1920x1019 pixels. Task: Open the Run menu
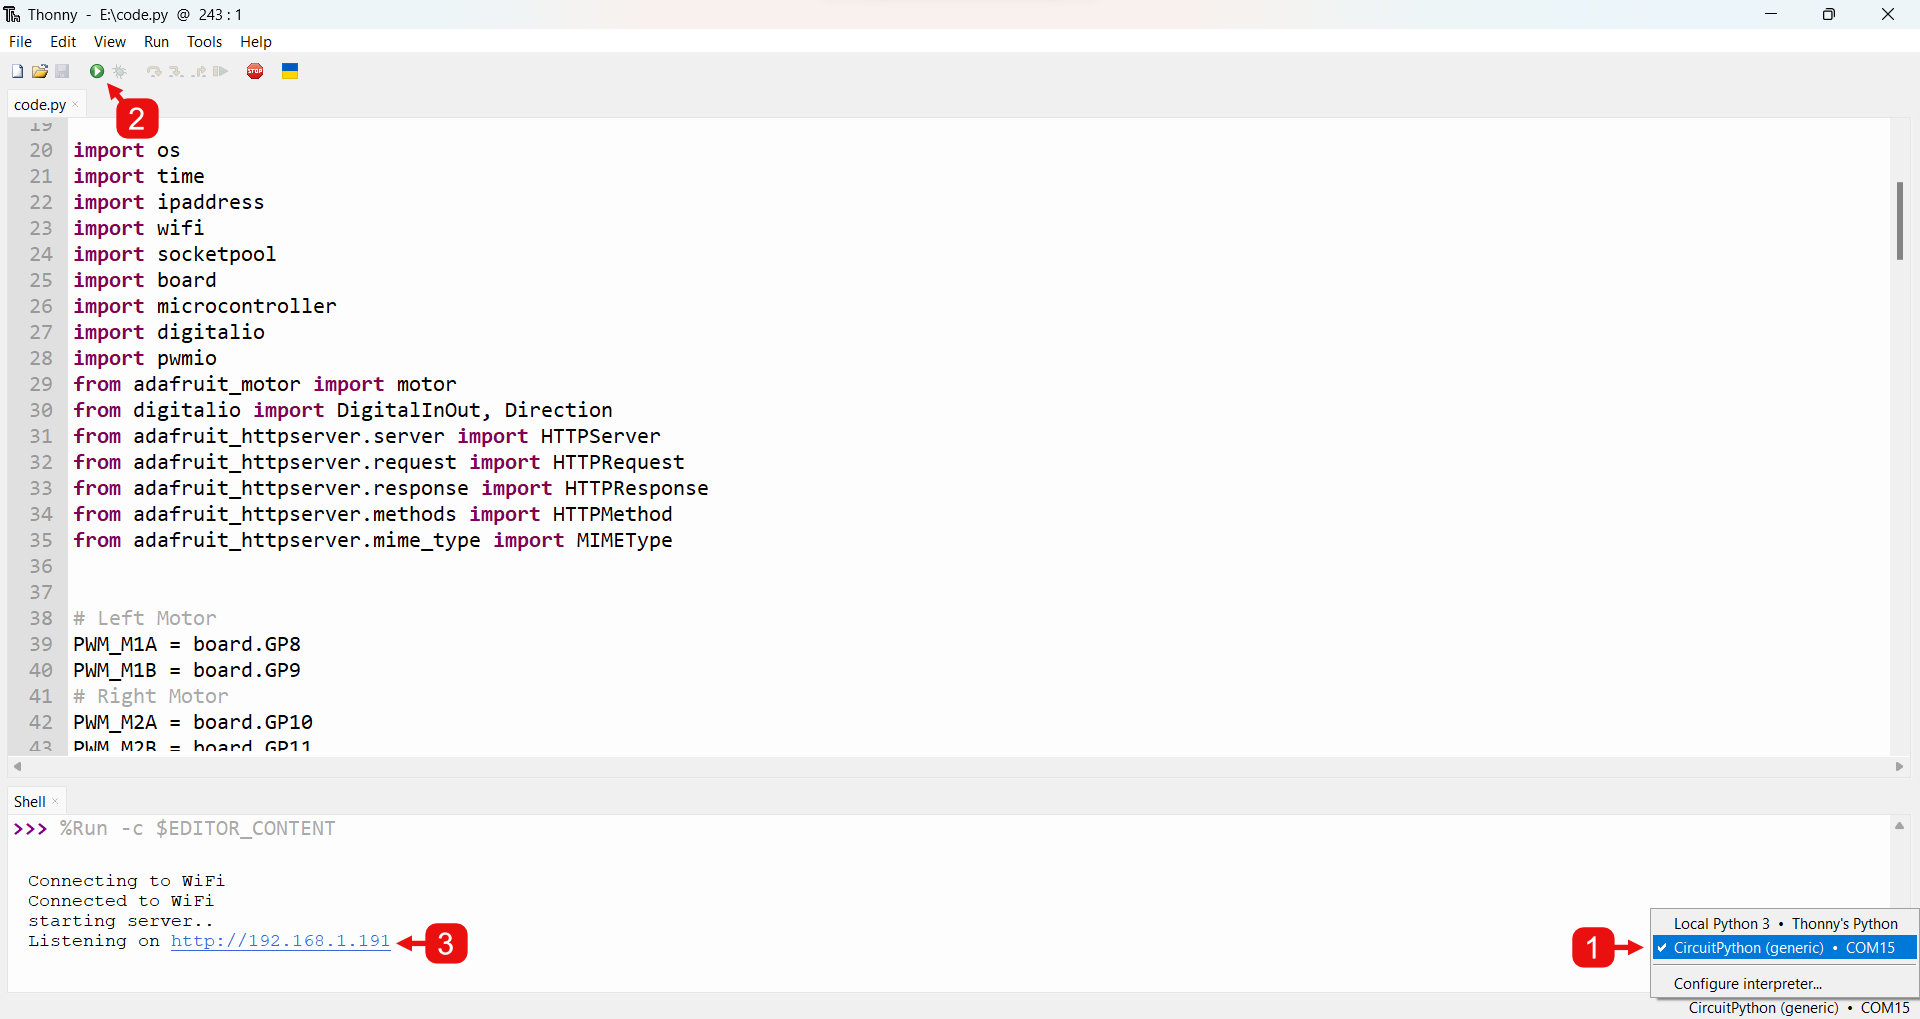[x=156, y=42]
